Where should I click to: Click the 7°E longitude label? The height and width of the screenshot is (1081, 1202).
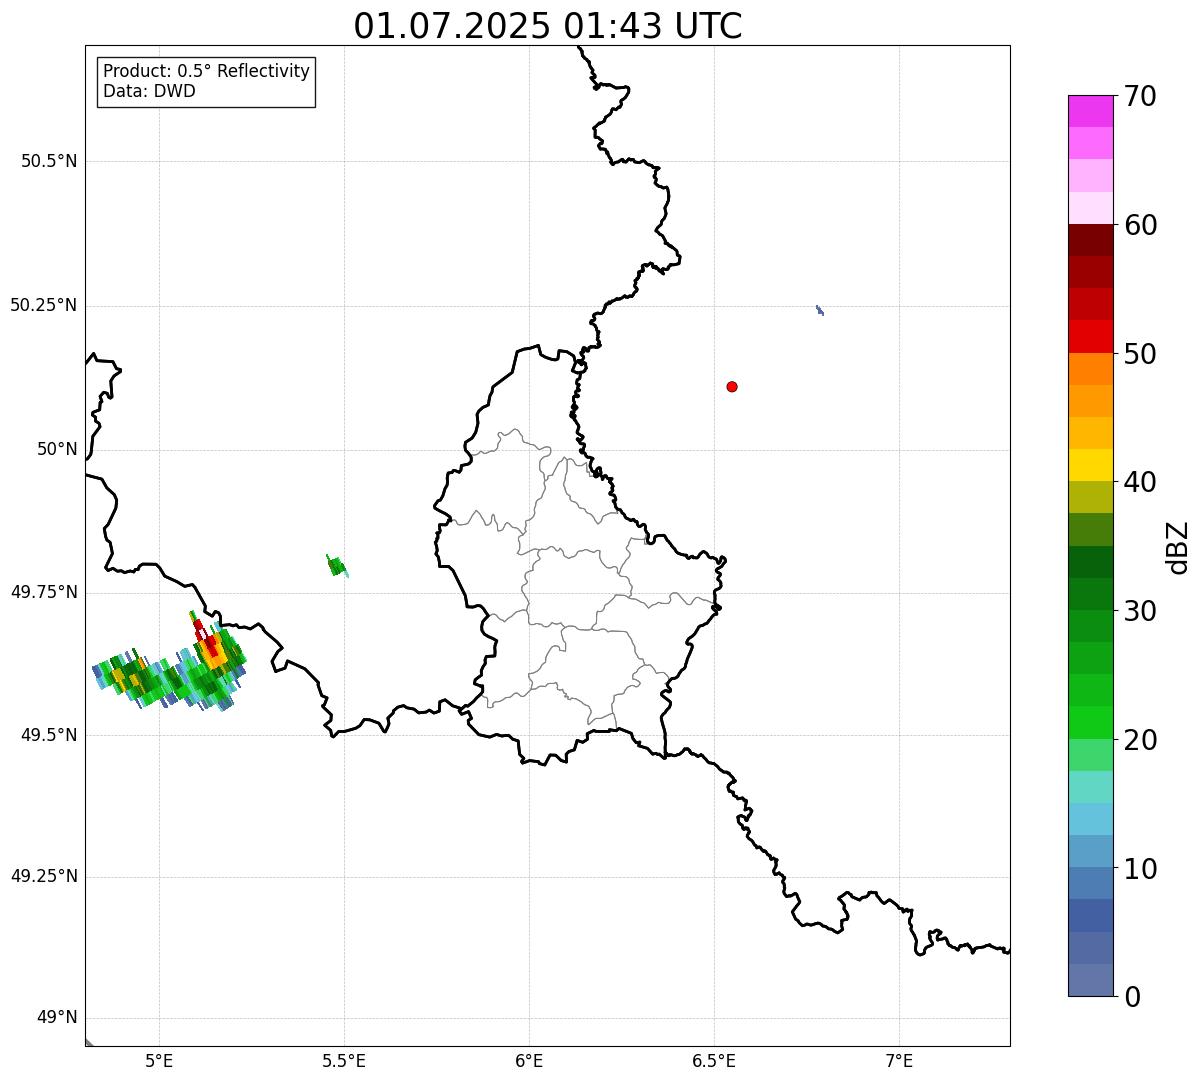[899, 1061]
